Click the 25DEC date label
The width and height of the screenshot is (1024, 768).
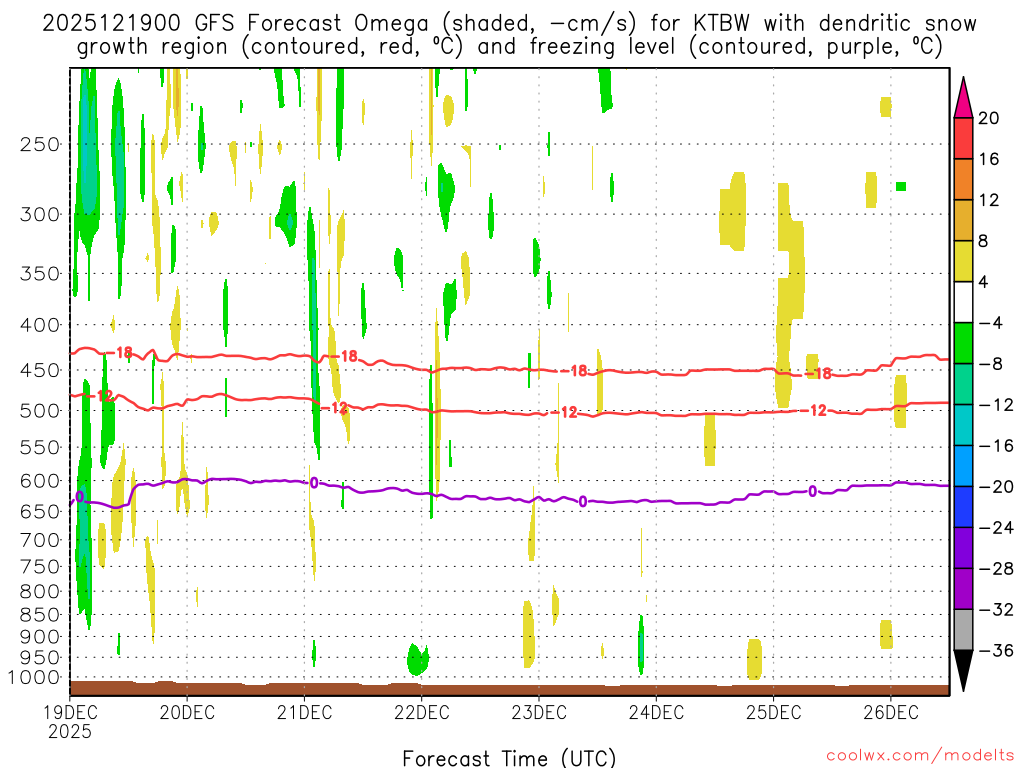(774, 712)
